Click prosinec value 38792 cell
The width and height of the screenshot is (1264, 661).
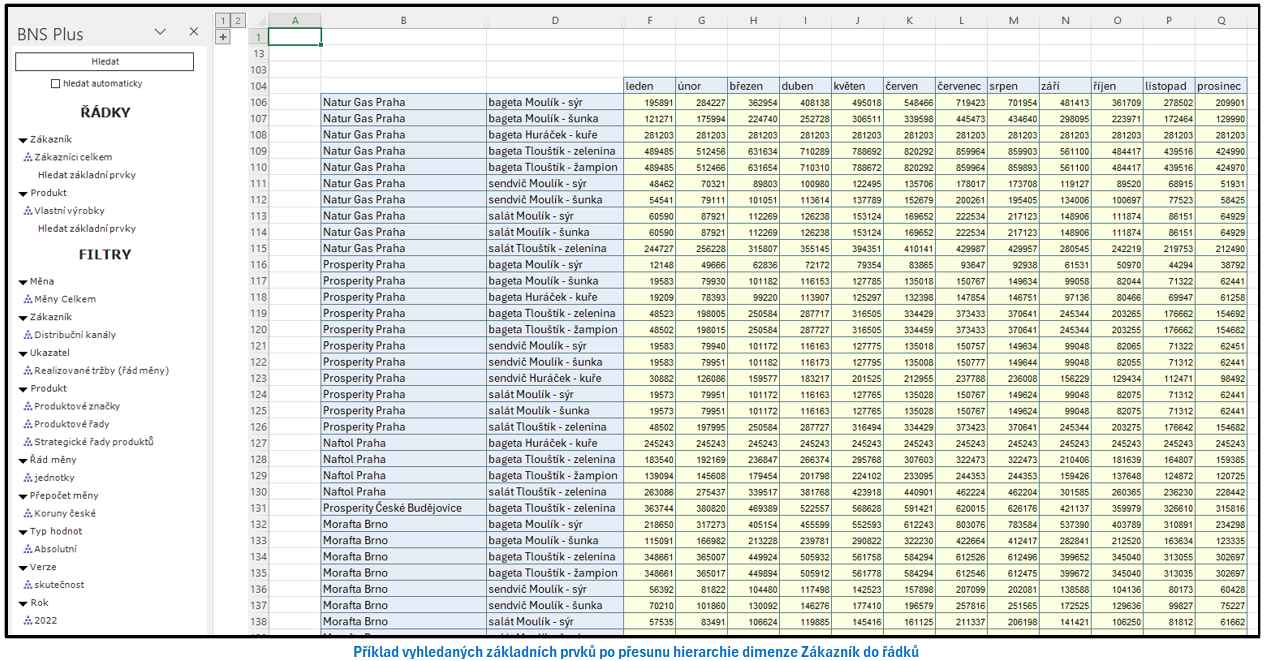(x=1222, y=265)
